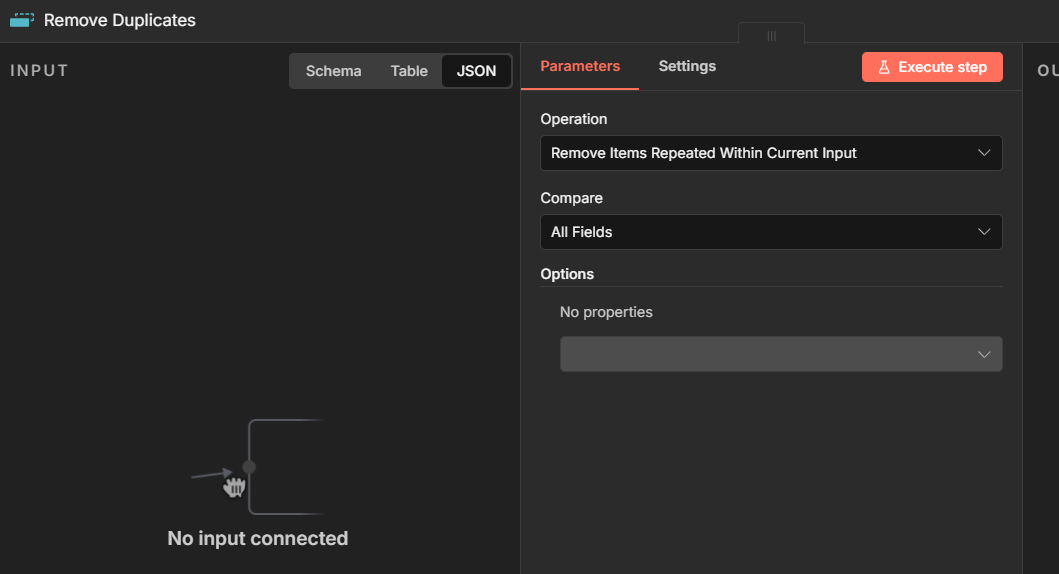Click the chevron arrow on Compare field
The height and width of the screenshot is (574, 1059).
[x=983, y=232]
